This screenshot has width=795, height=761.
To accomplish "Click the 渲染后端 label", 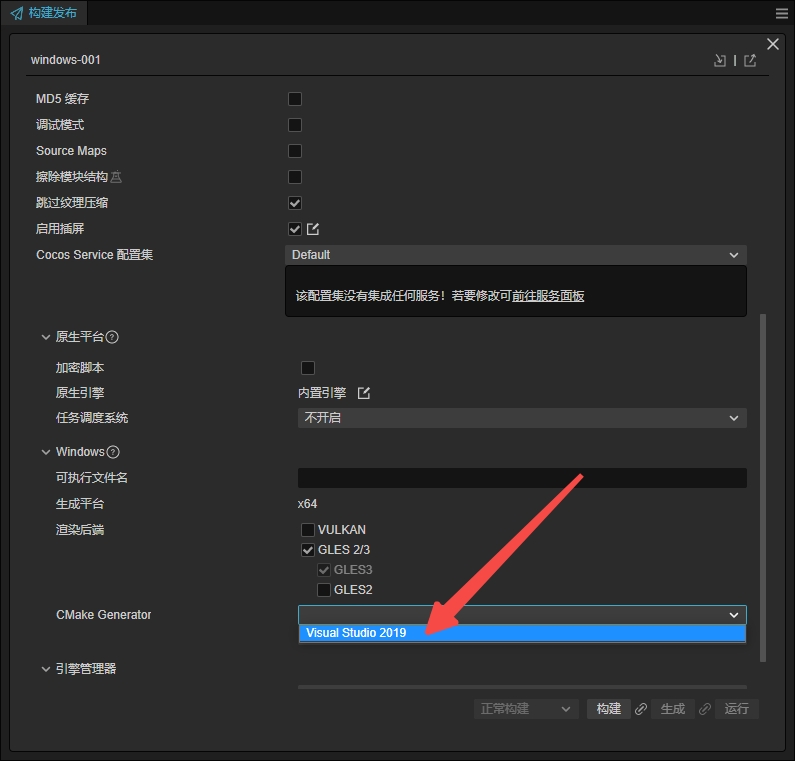I will pos(80,530).
